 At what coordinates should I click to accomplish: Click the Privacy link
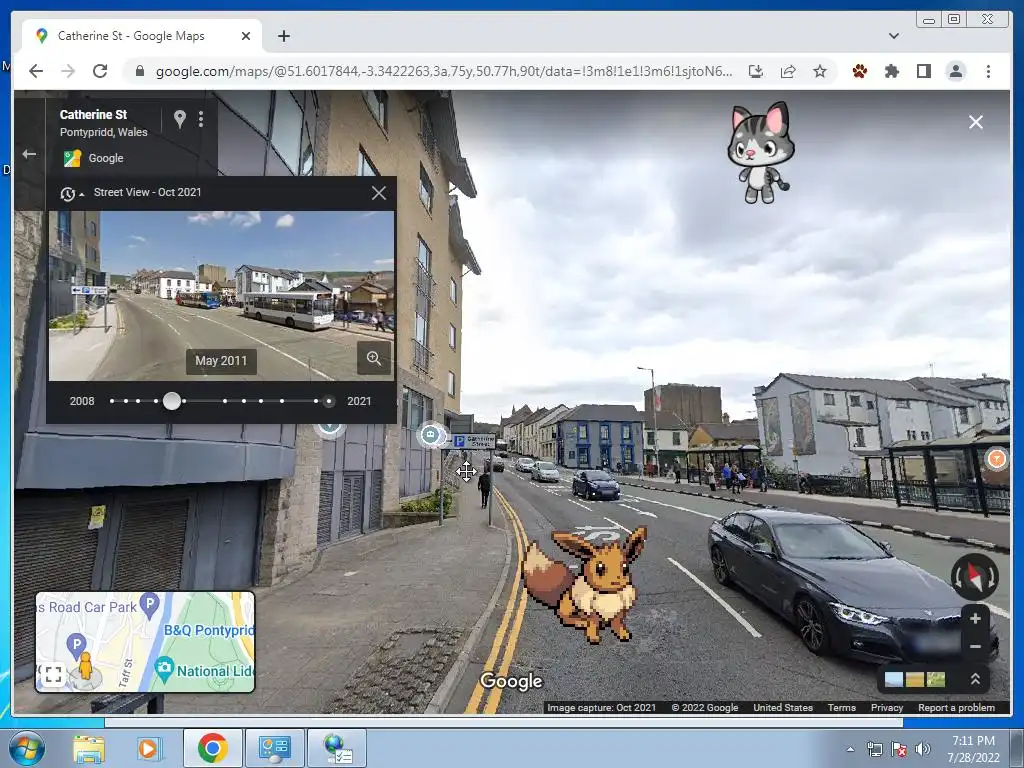(887, 707)
